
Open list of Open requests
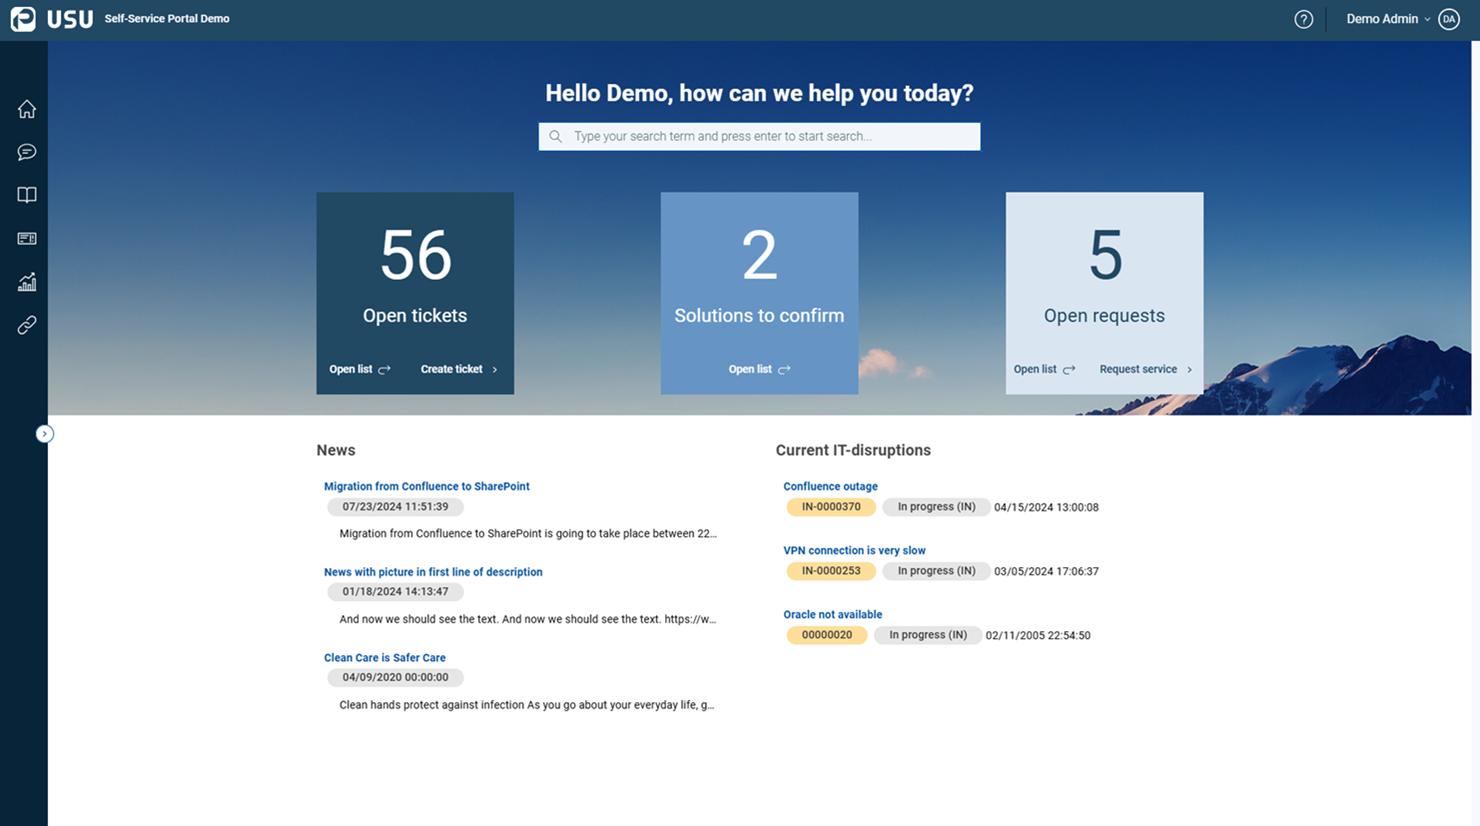pyautogui.click(x=1044, y=369)
